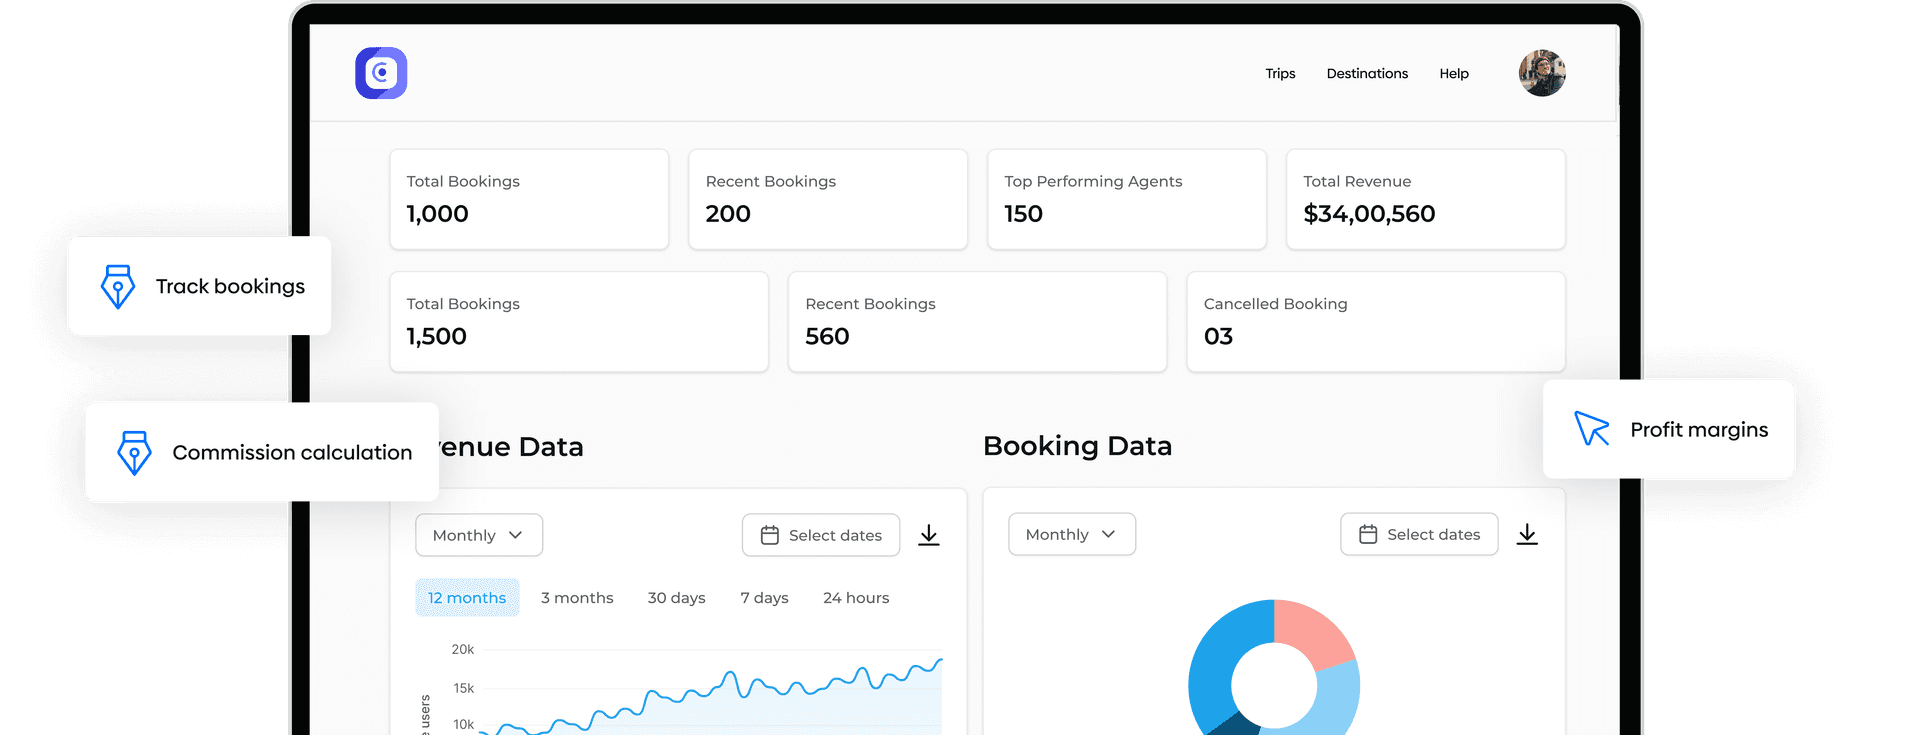Image resolution: width=1920 pixels, height=735 pixels.
Task: Click the Booking Data heading
Action: tap(1077, 446)
